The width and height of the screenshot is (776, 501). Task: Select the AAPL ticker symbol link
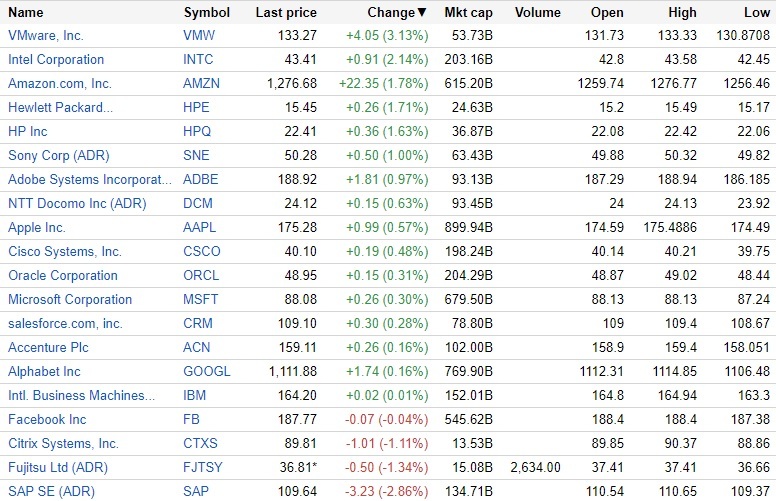coord(201,227)
